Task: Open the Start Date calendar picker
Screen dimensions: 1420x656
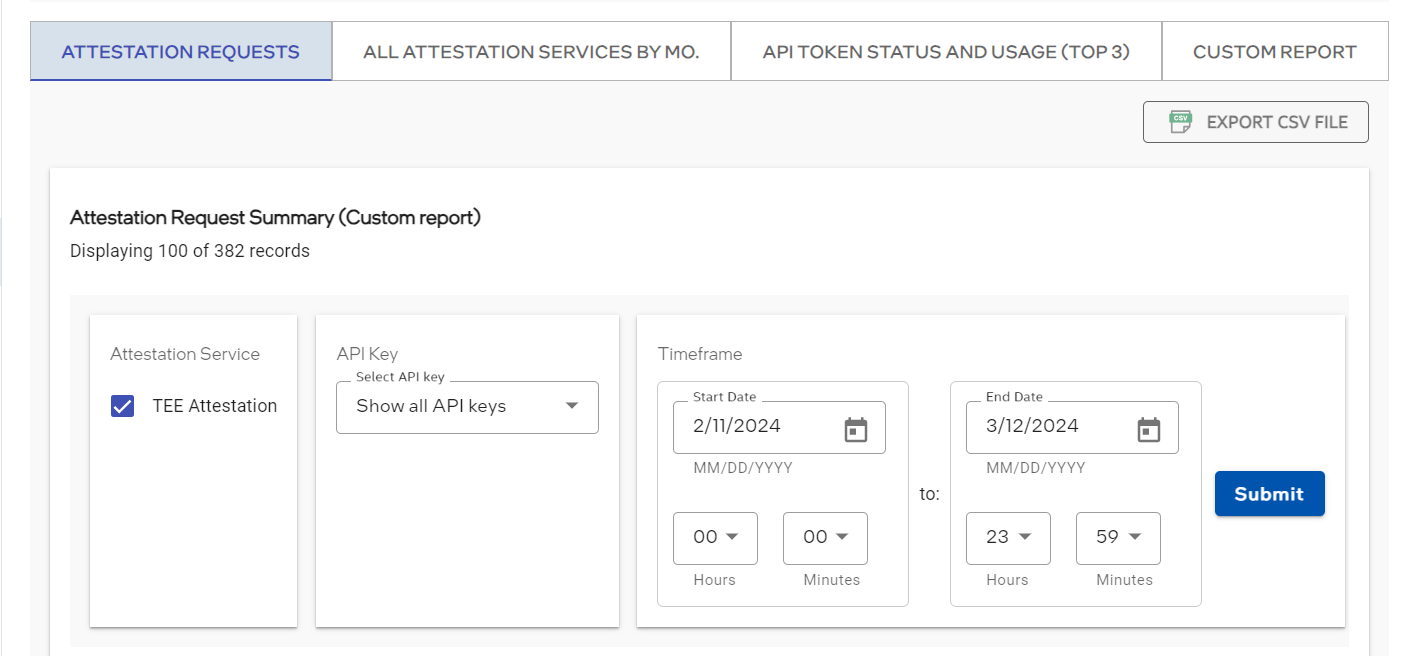Action: (856, 430)
